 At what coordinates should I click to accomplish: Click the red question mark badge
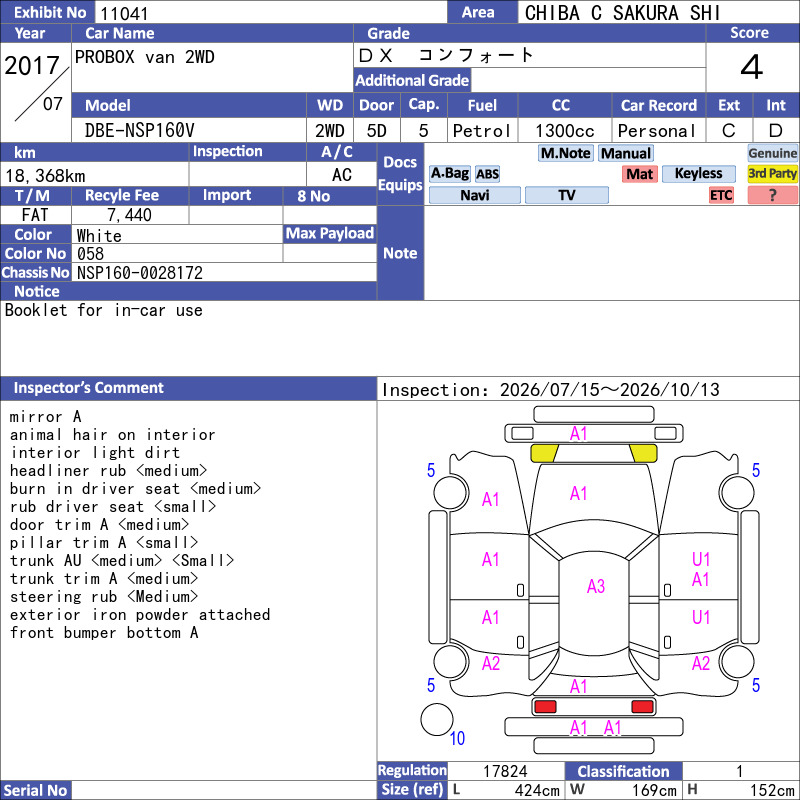[x=772, y=195]
